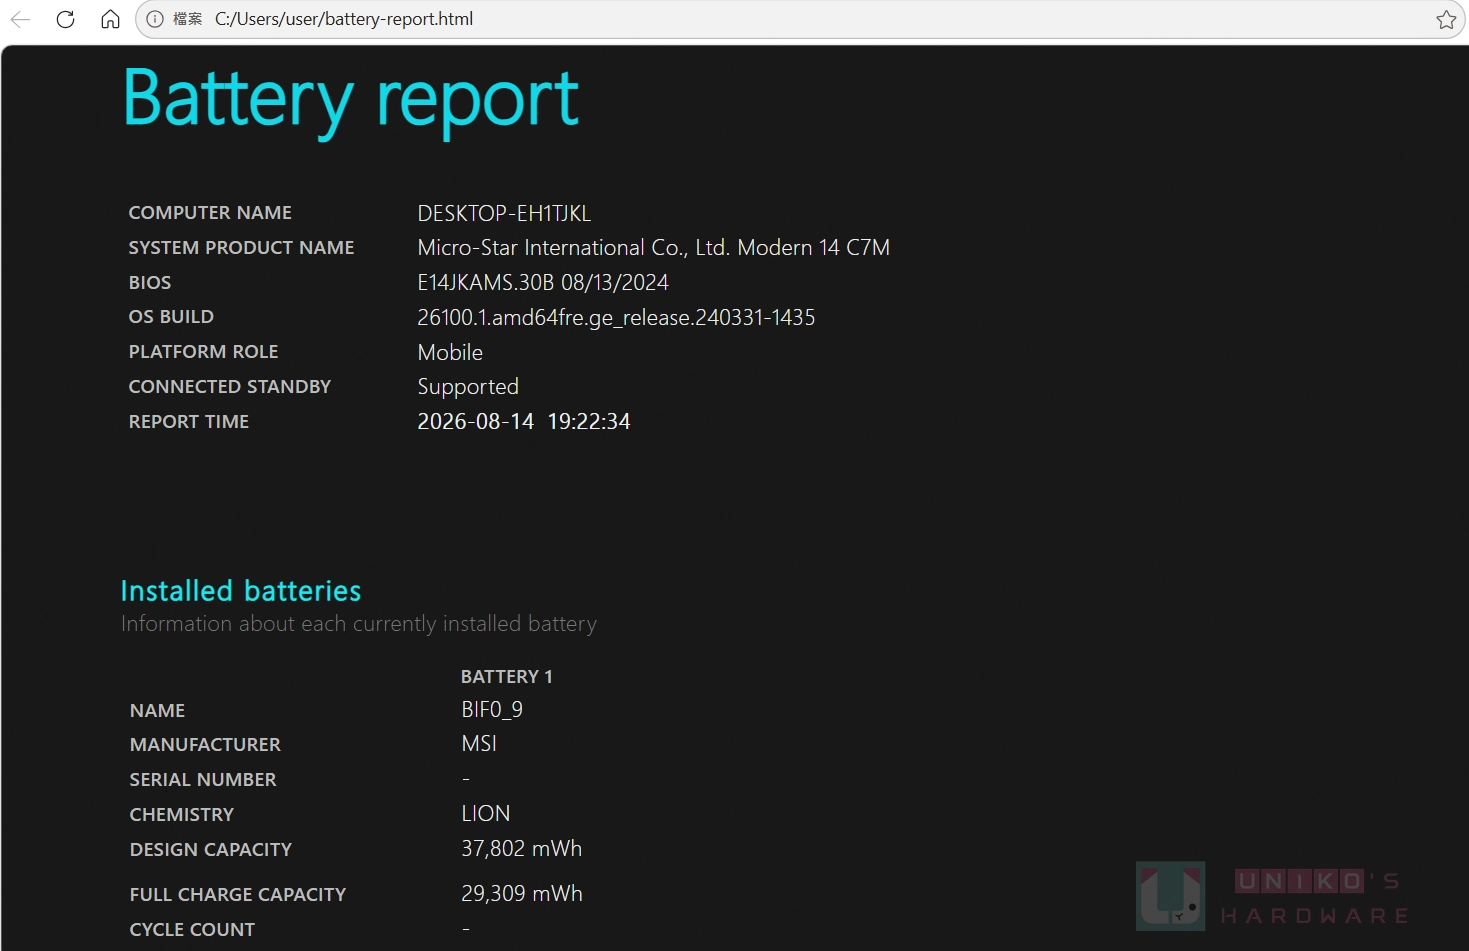The width and height of the screenshot is (1469, 951).
Task: Select the CHEMISTRY label
Action: pyautogui.click(x=182, y=815)
